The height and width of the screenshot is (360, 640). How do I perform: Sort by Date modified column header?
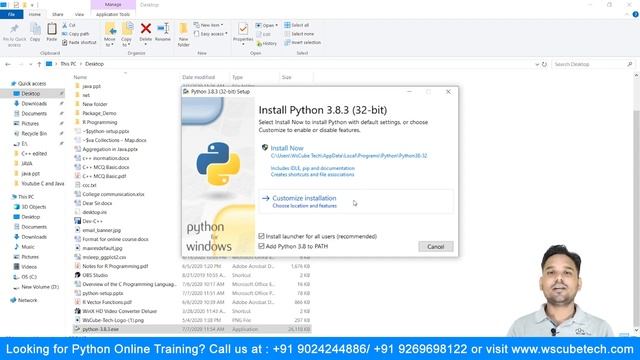click(x=198, y=77)
